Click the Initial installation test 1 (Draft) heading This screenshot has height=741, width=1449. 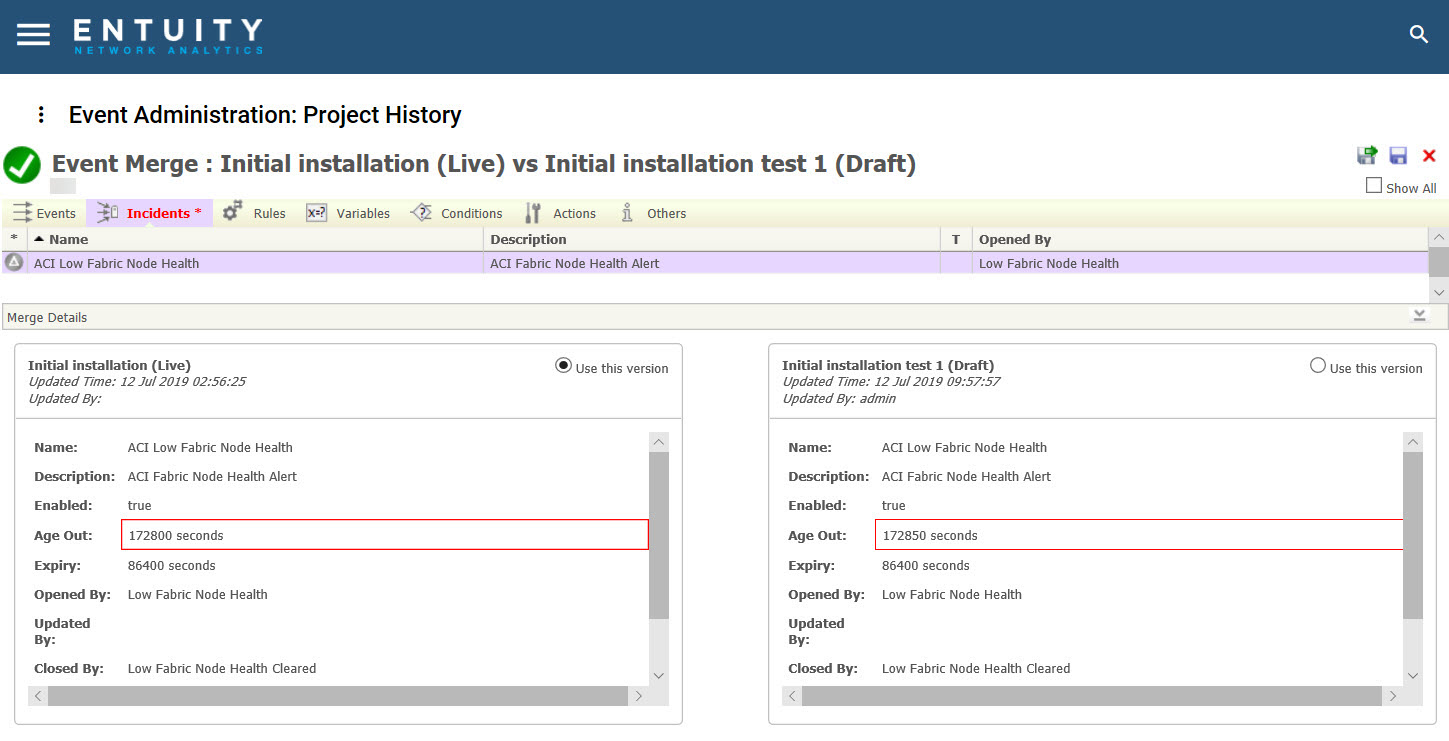[888, 365]
